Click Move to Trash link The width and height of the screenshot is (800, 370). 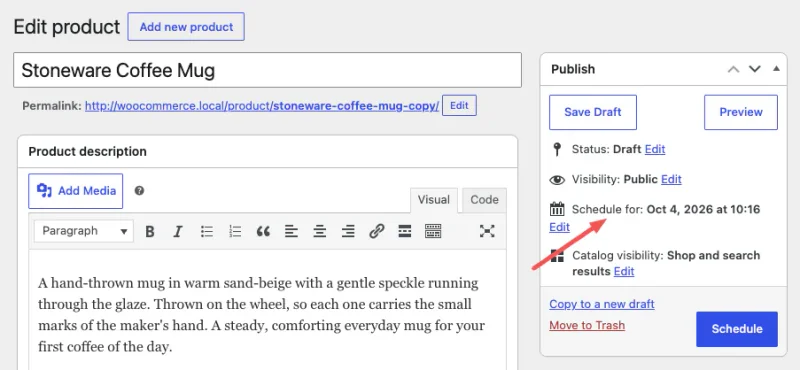click(587, 325)
